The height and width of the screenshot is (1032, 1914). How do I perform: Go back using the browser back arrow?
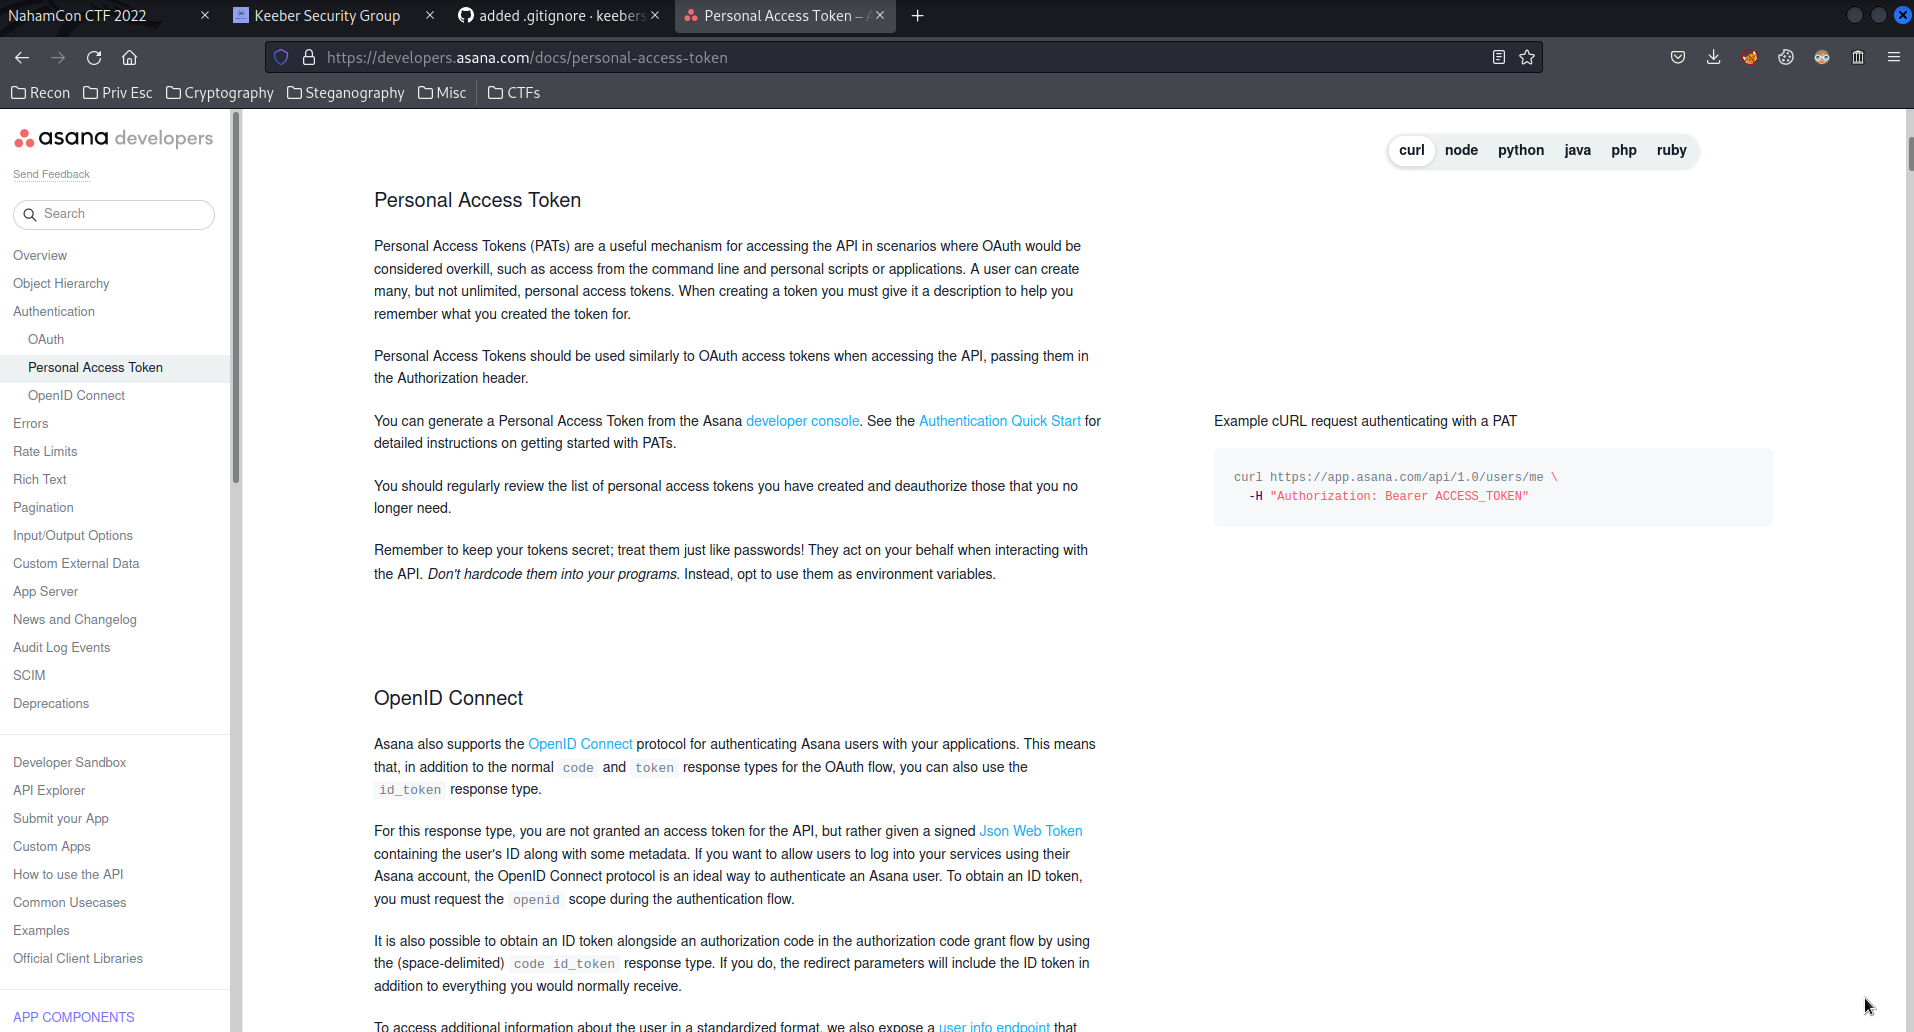click(x=22, y=57)
